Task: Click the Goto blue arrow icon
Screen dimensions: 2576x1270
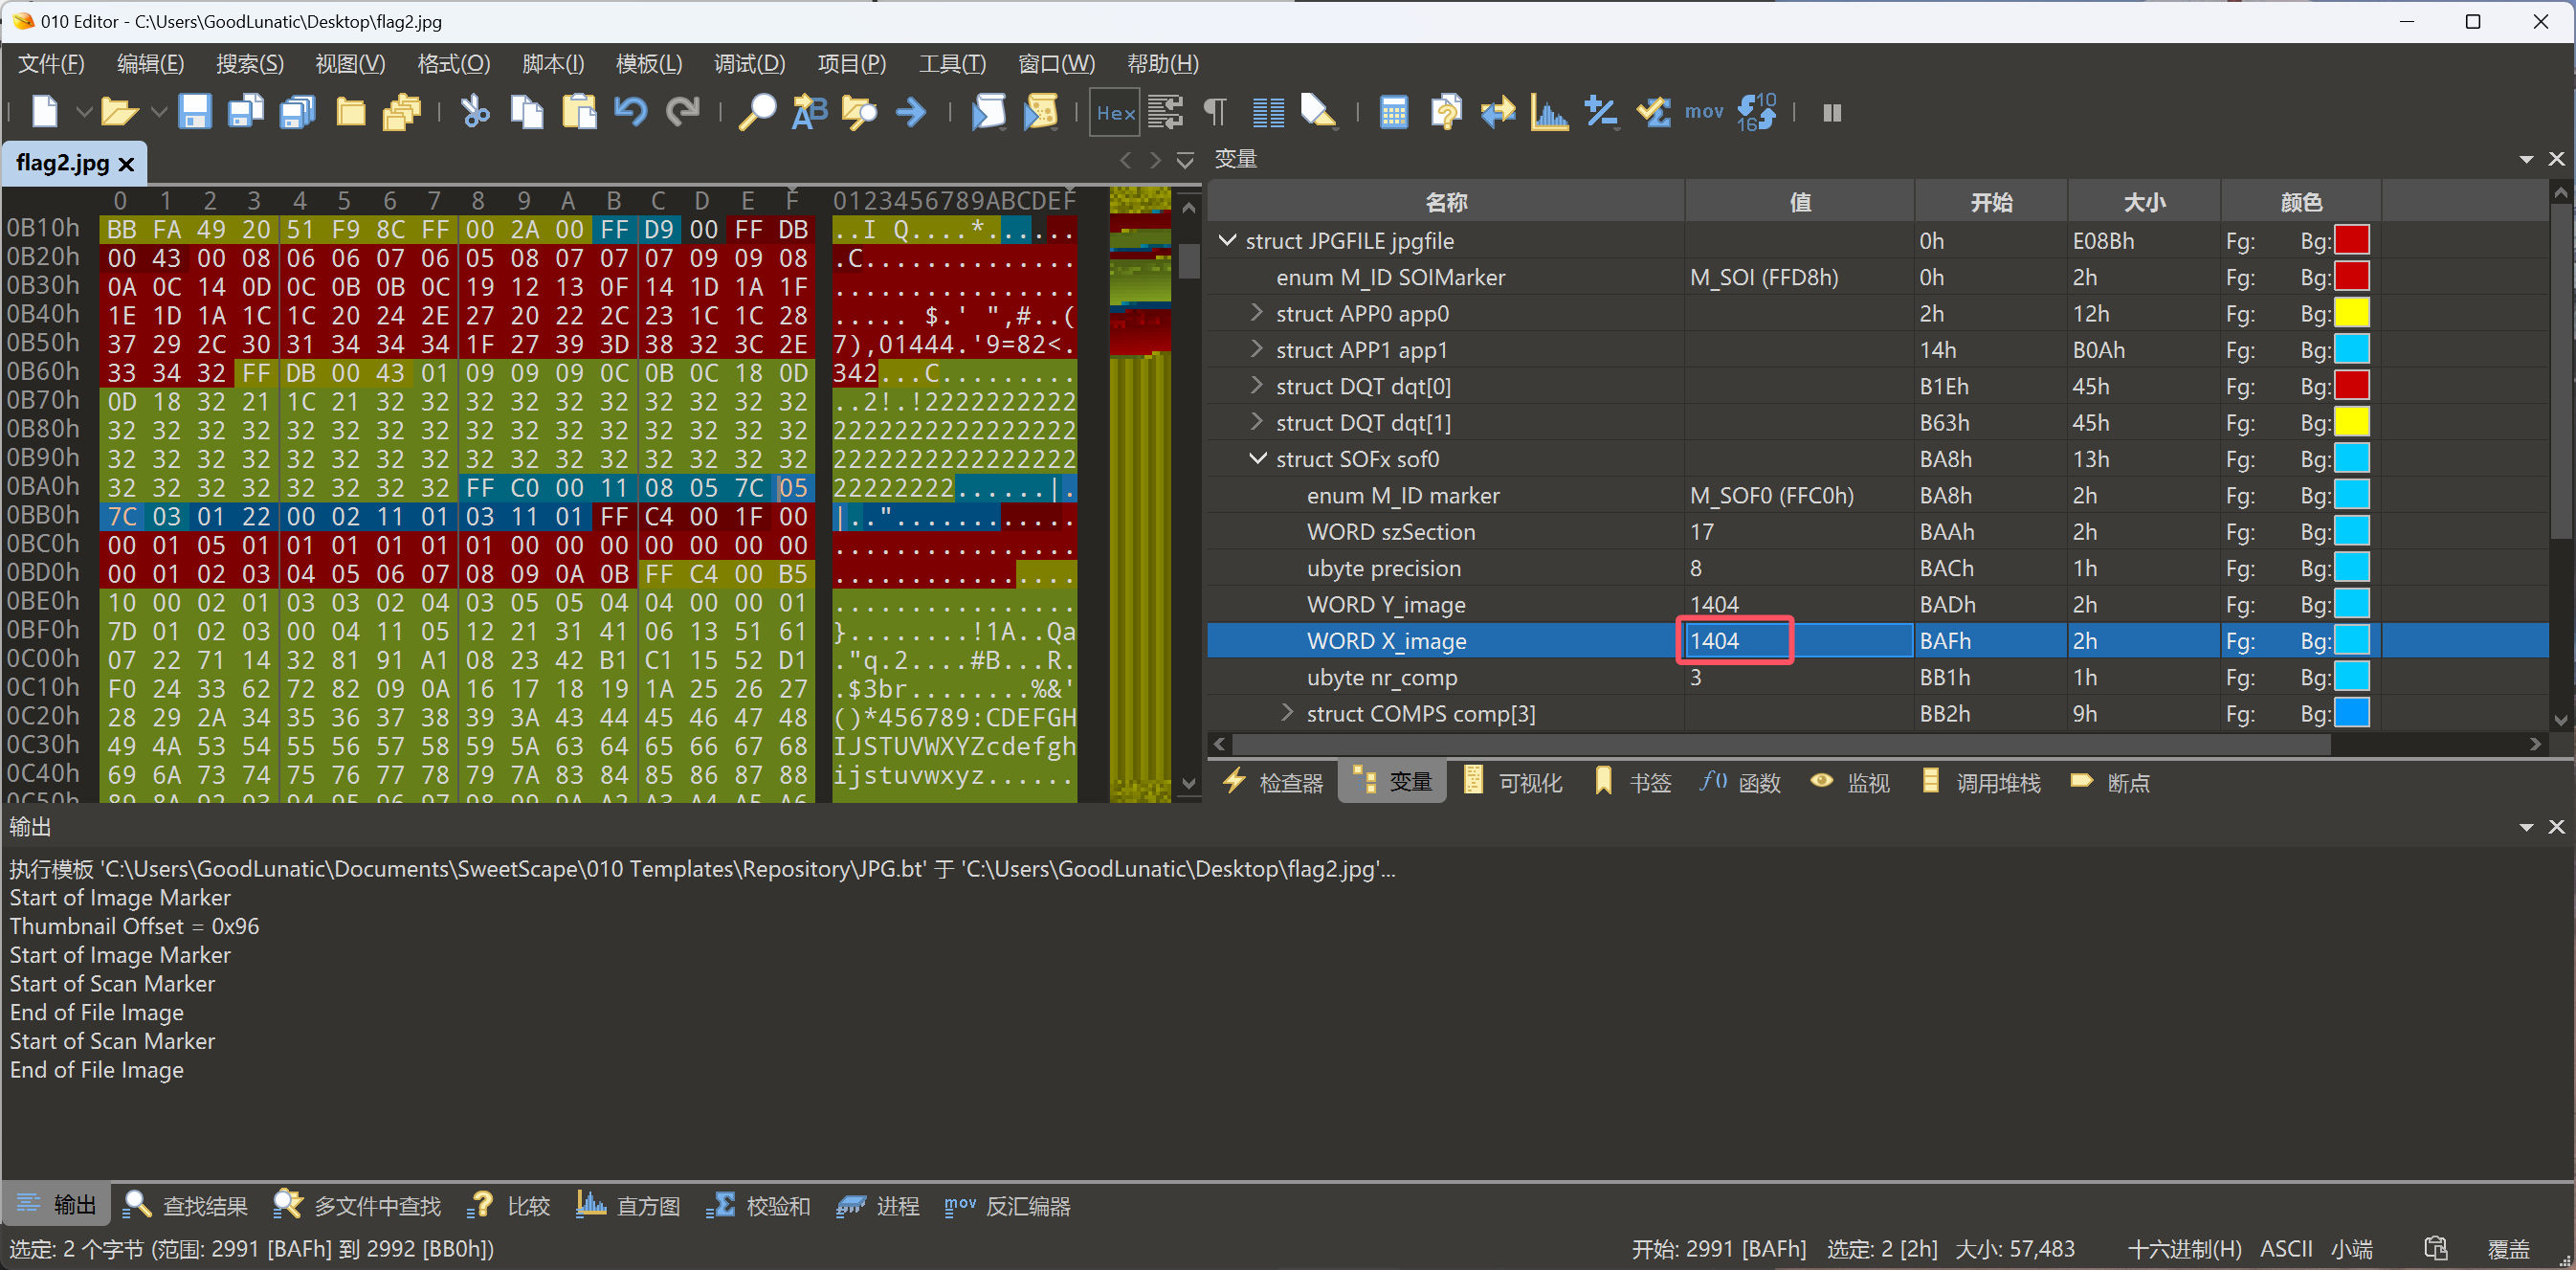Action: point(910,112)
